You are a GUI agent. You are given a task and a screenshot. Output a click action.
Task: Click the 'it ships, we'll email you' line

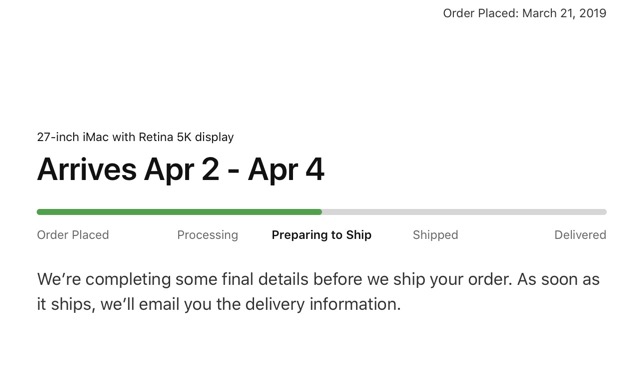pos(219,305)
